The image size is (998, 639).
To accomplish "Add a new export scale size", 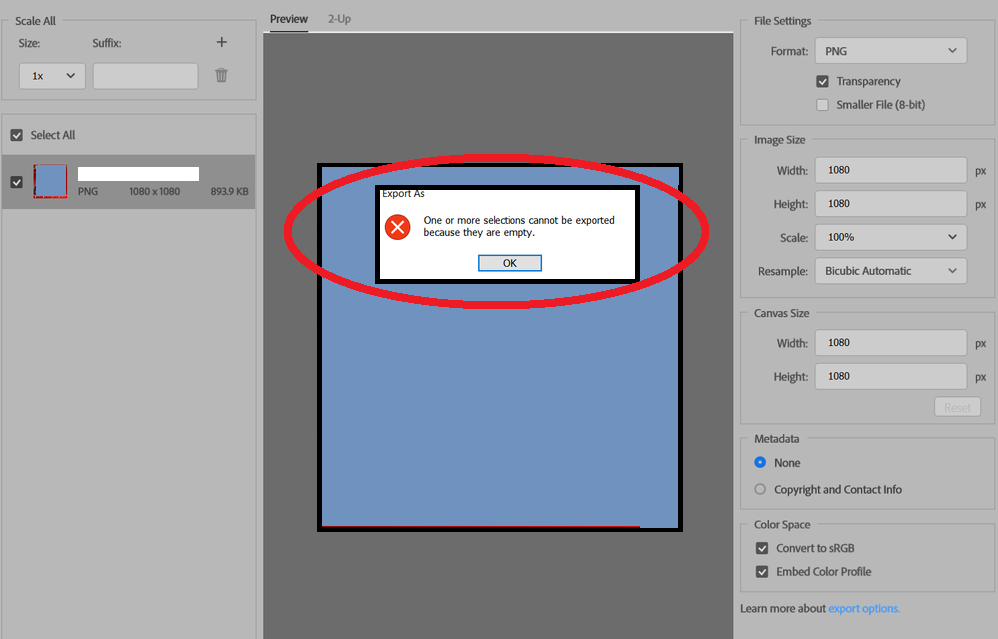I will click(x=221, y=42).
